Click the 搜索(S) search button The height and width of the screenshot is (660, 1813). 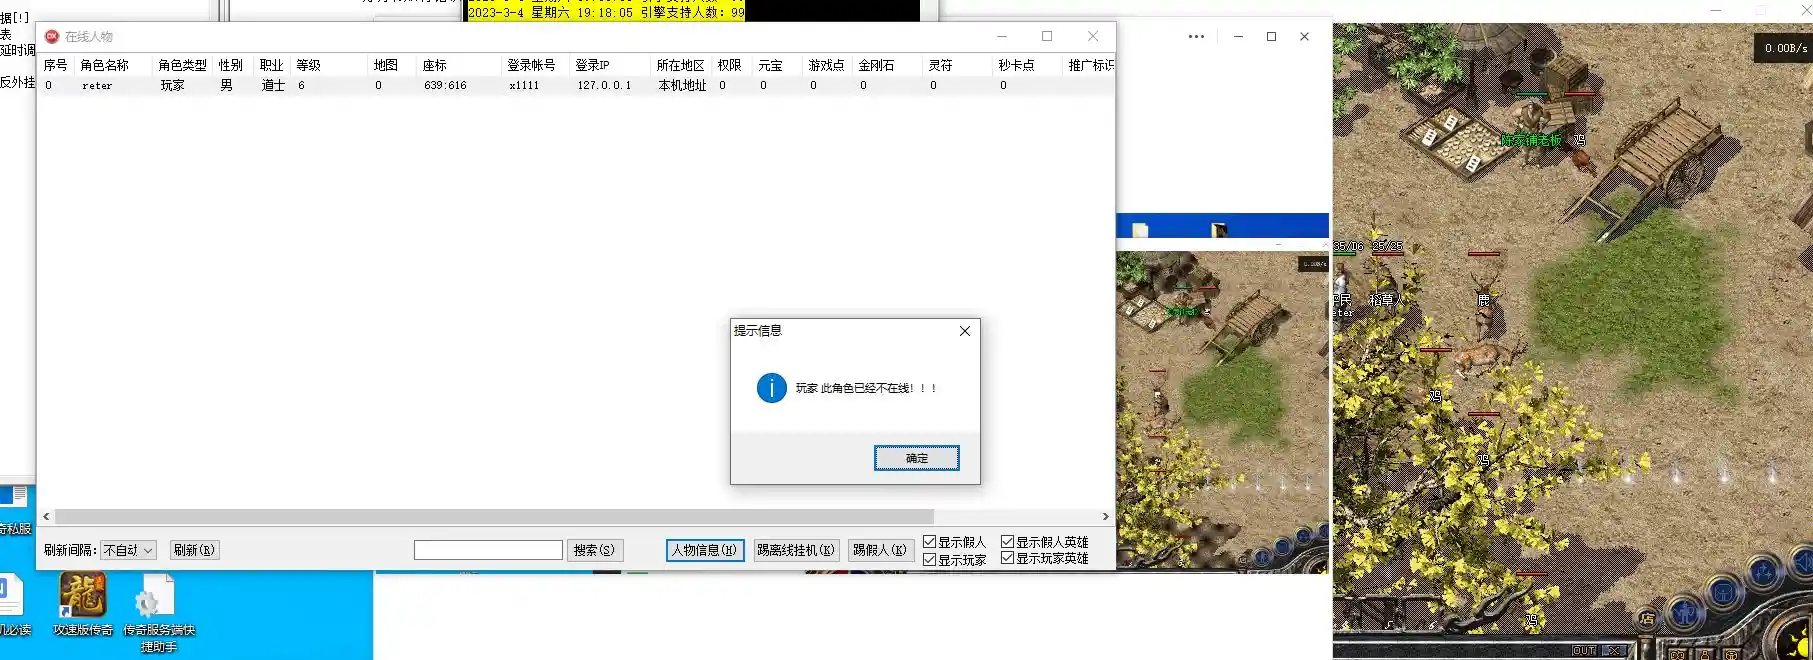pos(595,550)
